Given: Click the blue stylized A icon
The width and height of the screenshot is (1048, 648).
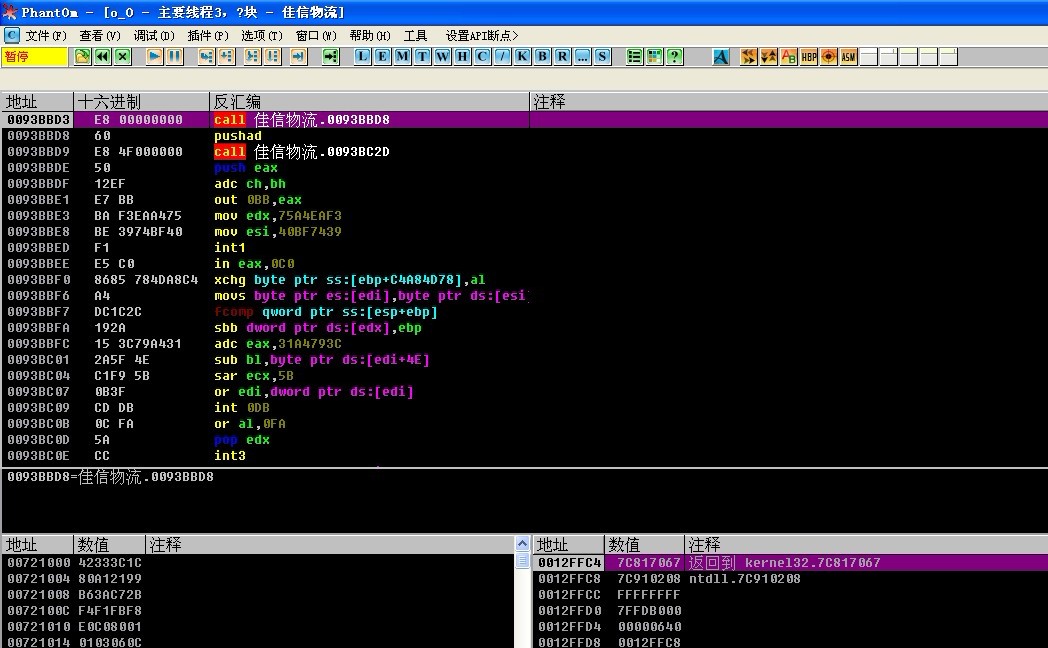Looking at the screenshot, I should click(x=720, y=57).
